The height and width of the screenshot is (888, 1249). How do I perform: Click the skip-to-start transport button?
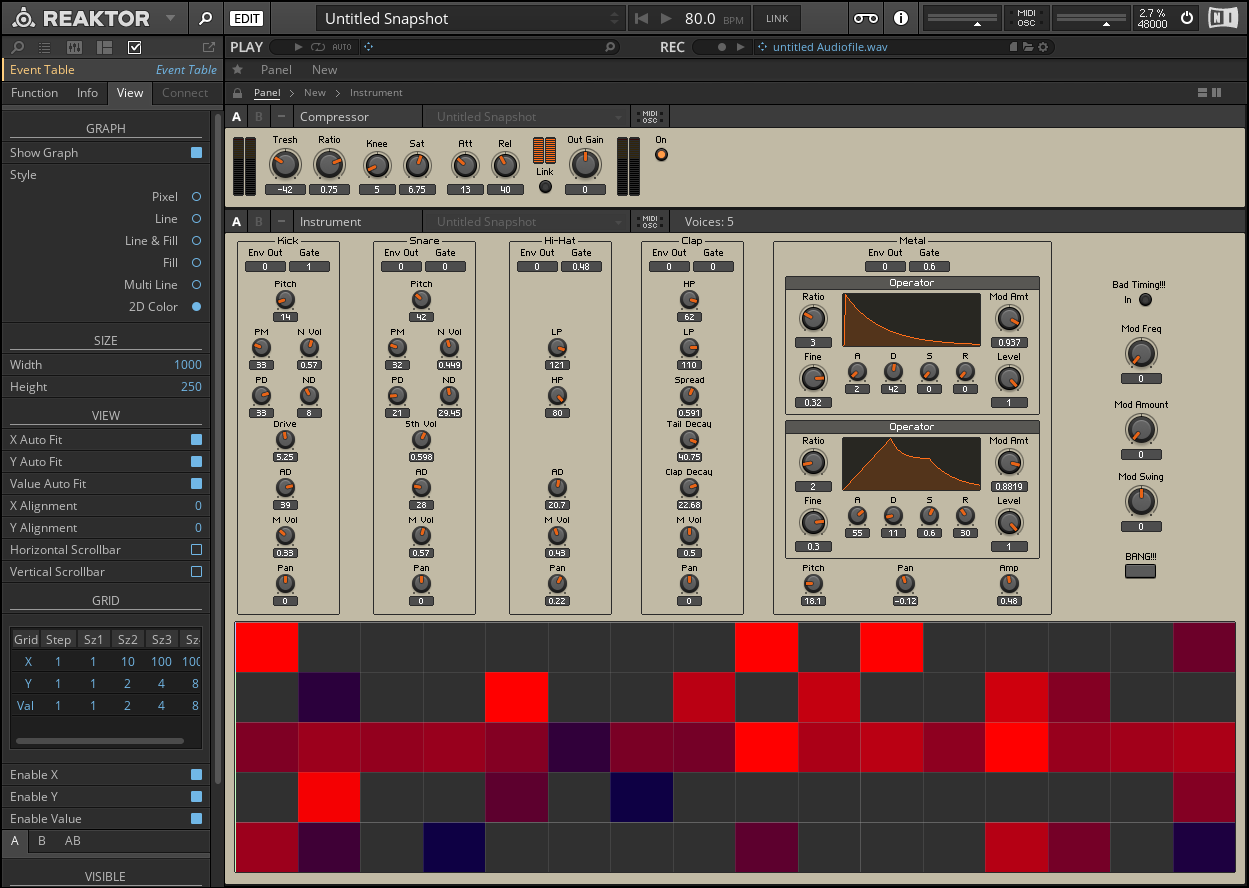pyautogui.click(x=641, y=18)
